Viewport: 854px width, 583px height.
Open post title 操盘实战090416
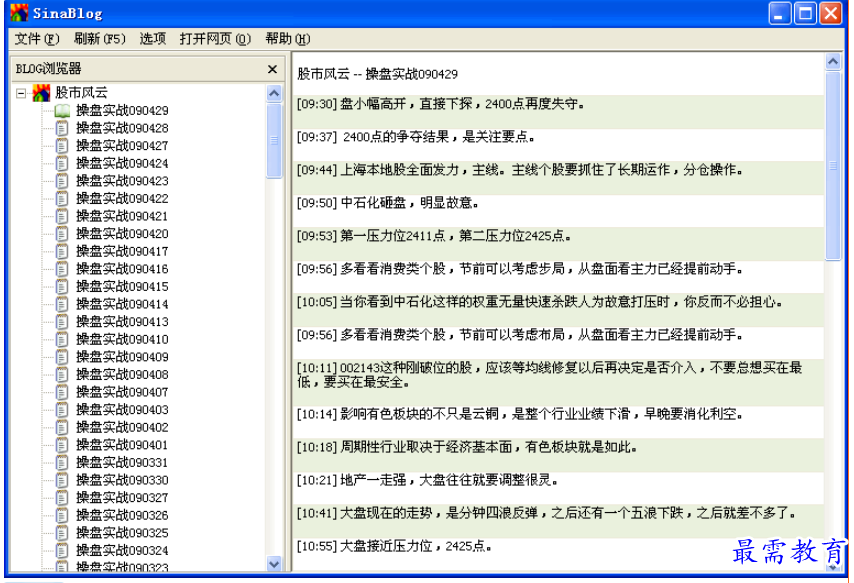pyautogui.click(x=122, y=269)
